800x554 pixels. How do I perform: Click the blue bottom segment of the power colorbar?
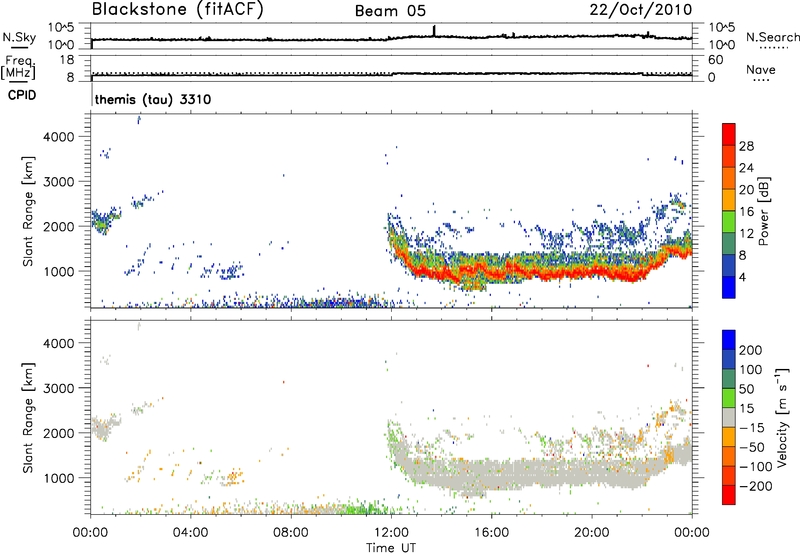coord(729,288)
